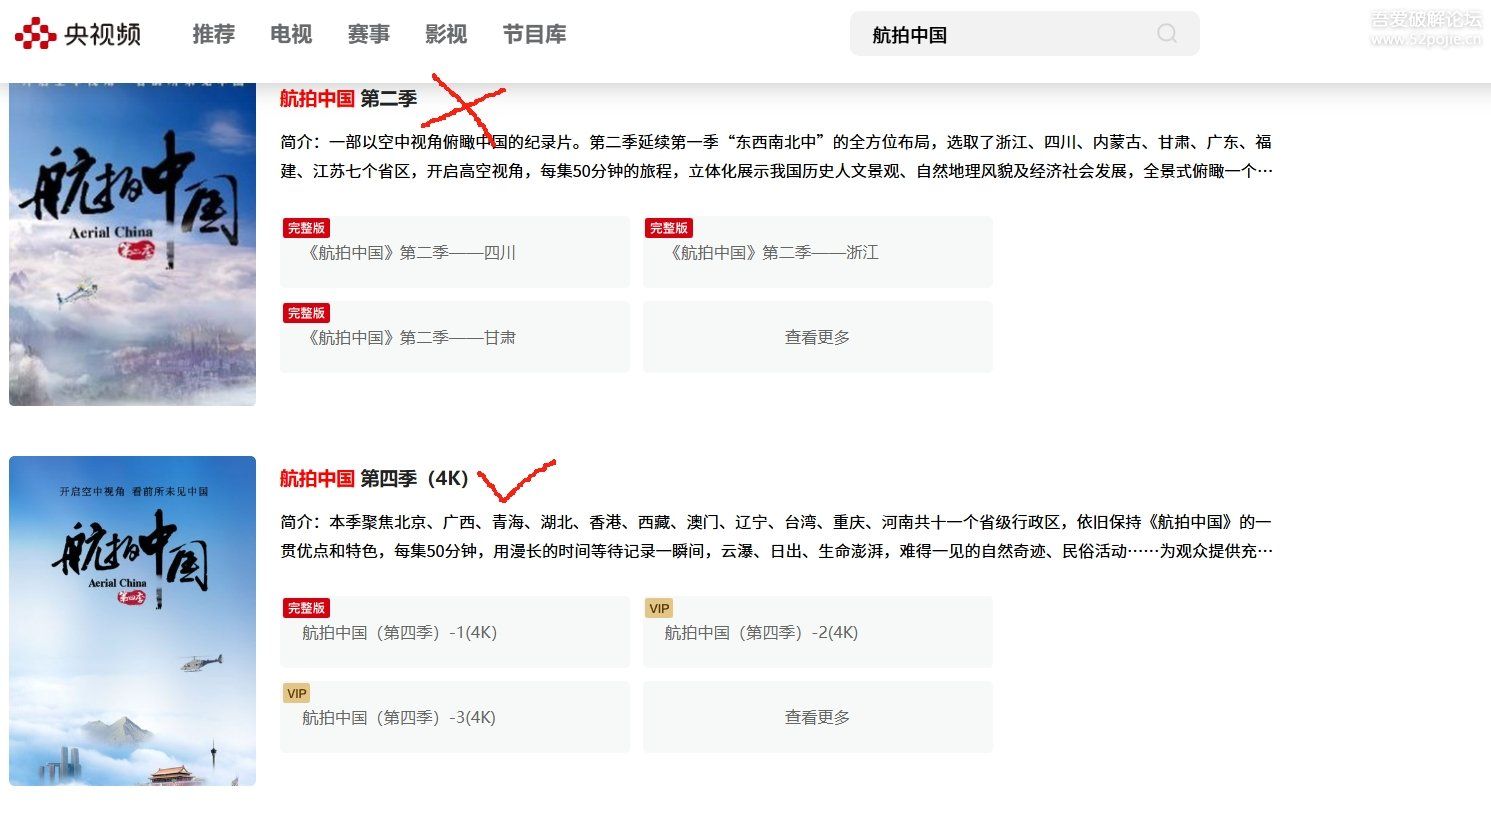Click the 第二季 简介 description text
The width and height of the screenshot is (1491, 830).
[x=776, y=156]
